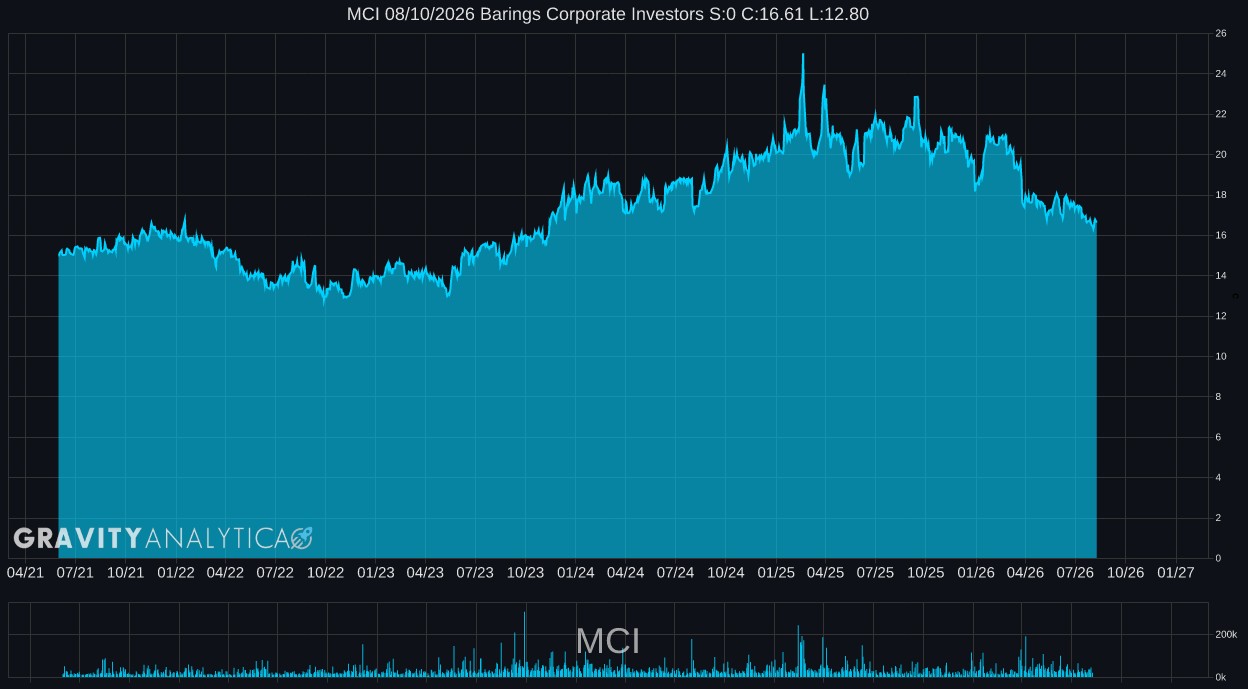Click the tallest volume bar in late 2023
1248x689 pixels.
[x=525, y=644]
